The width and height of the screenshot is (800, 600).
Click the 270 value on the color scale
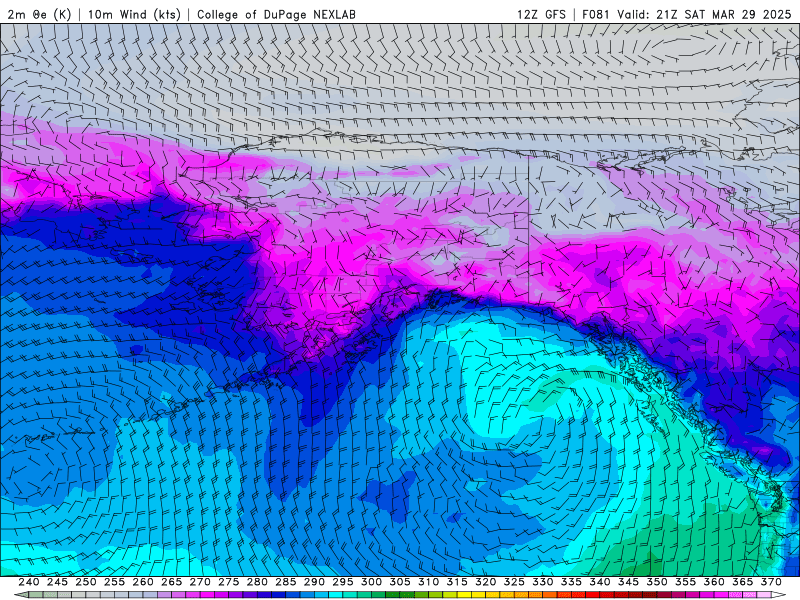[200, 582]
